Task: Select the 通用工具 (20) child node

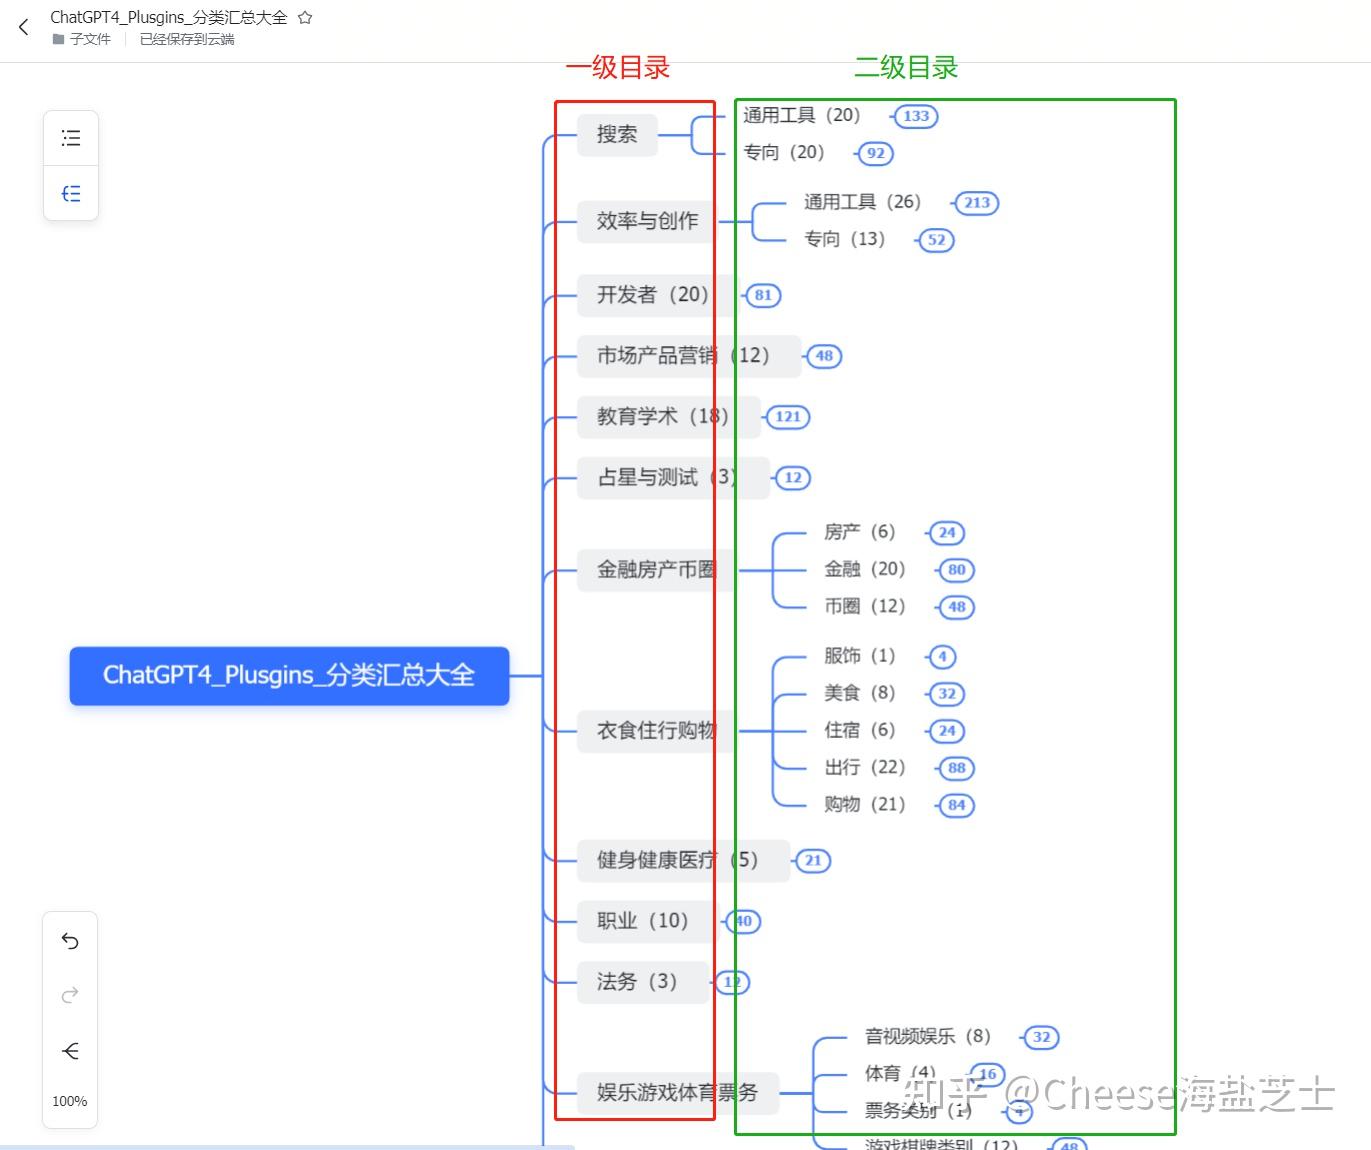Action: click(x=802, y=115)
